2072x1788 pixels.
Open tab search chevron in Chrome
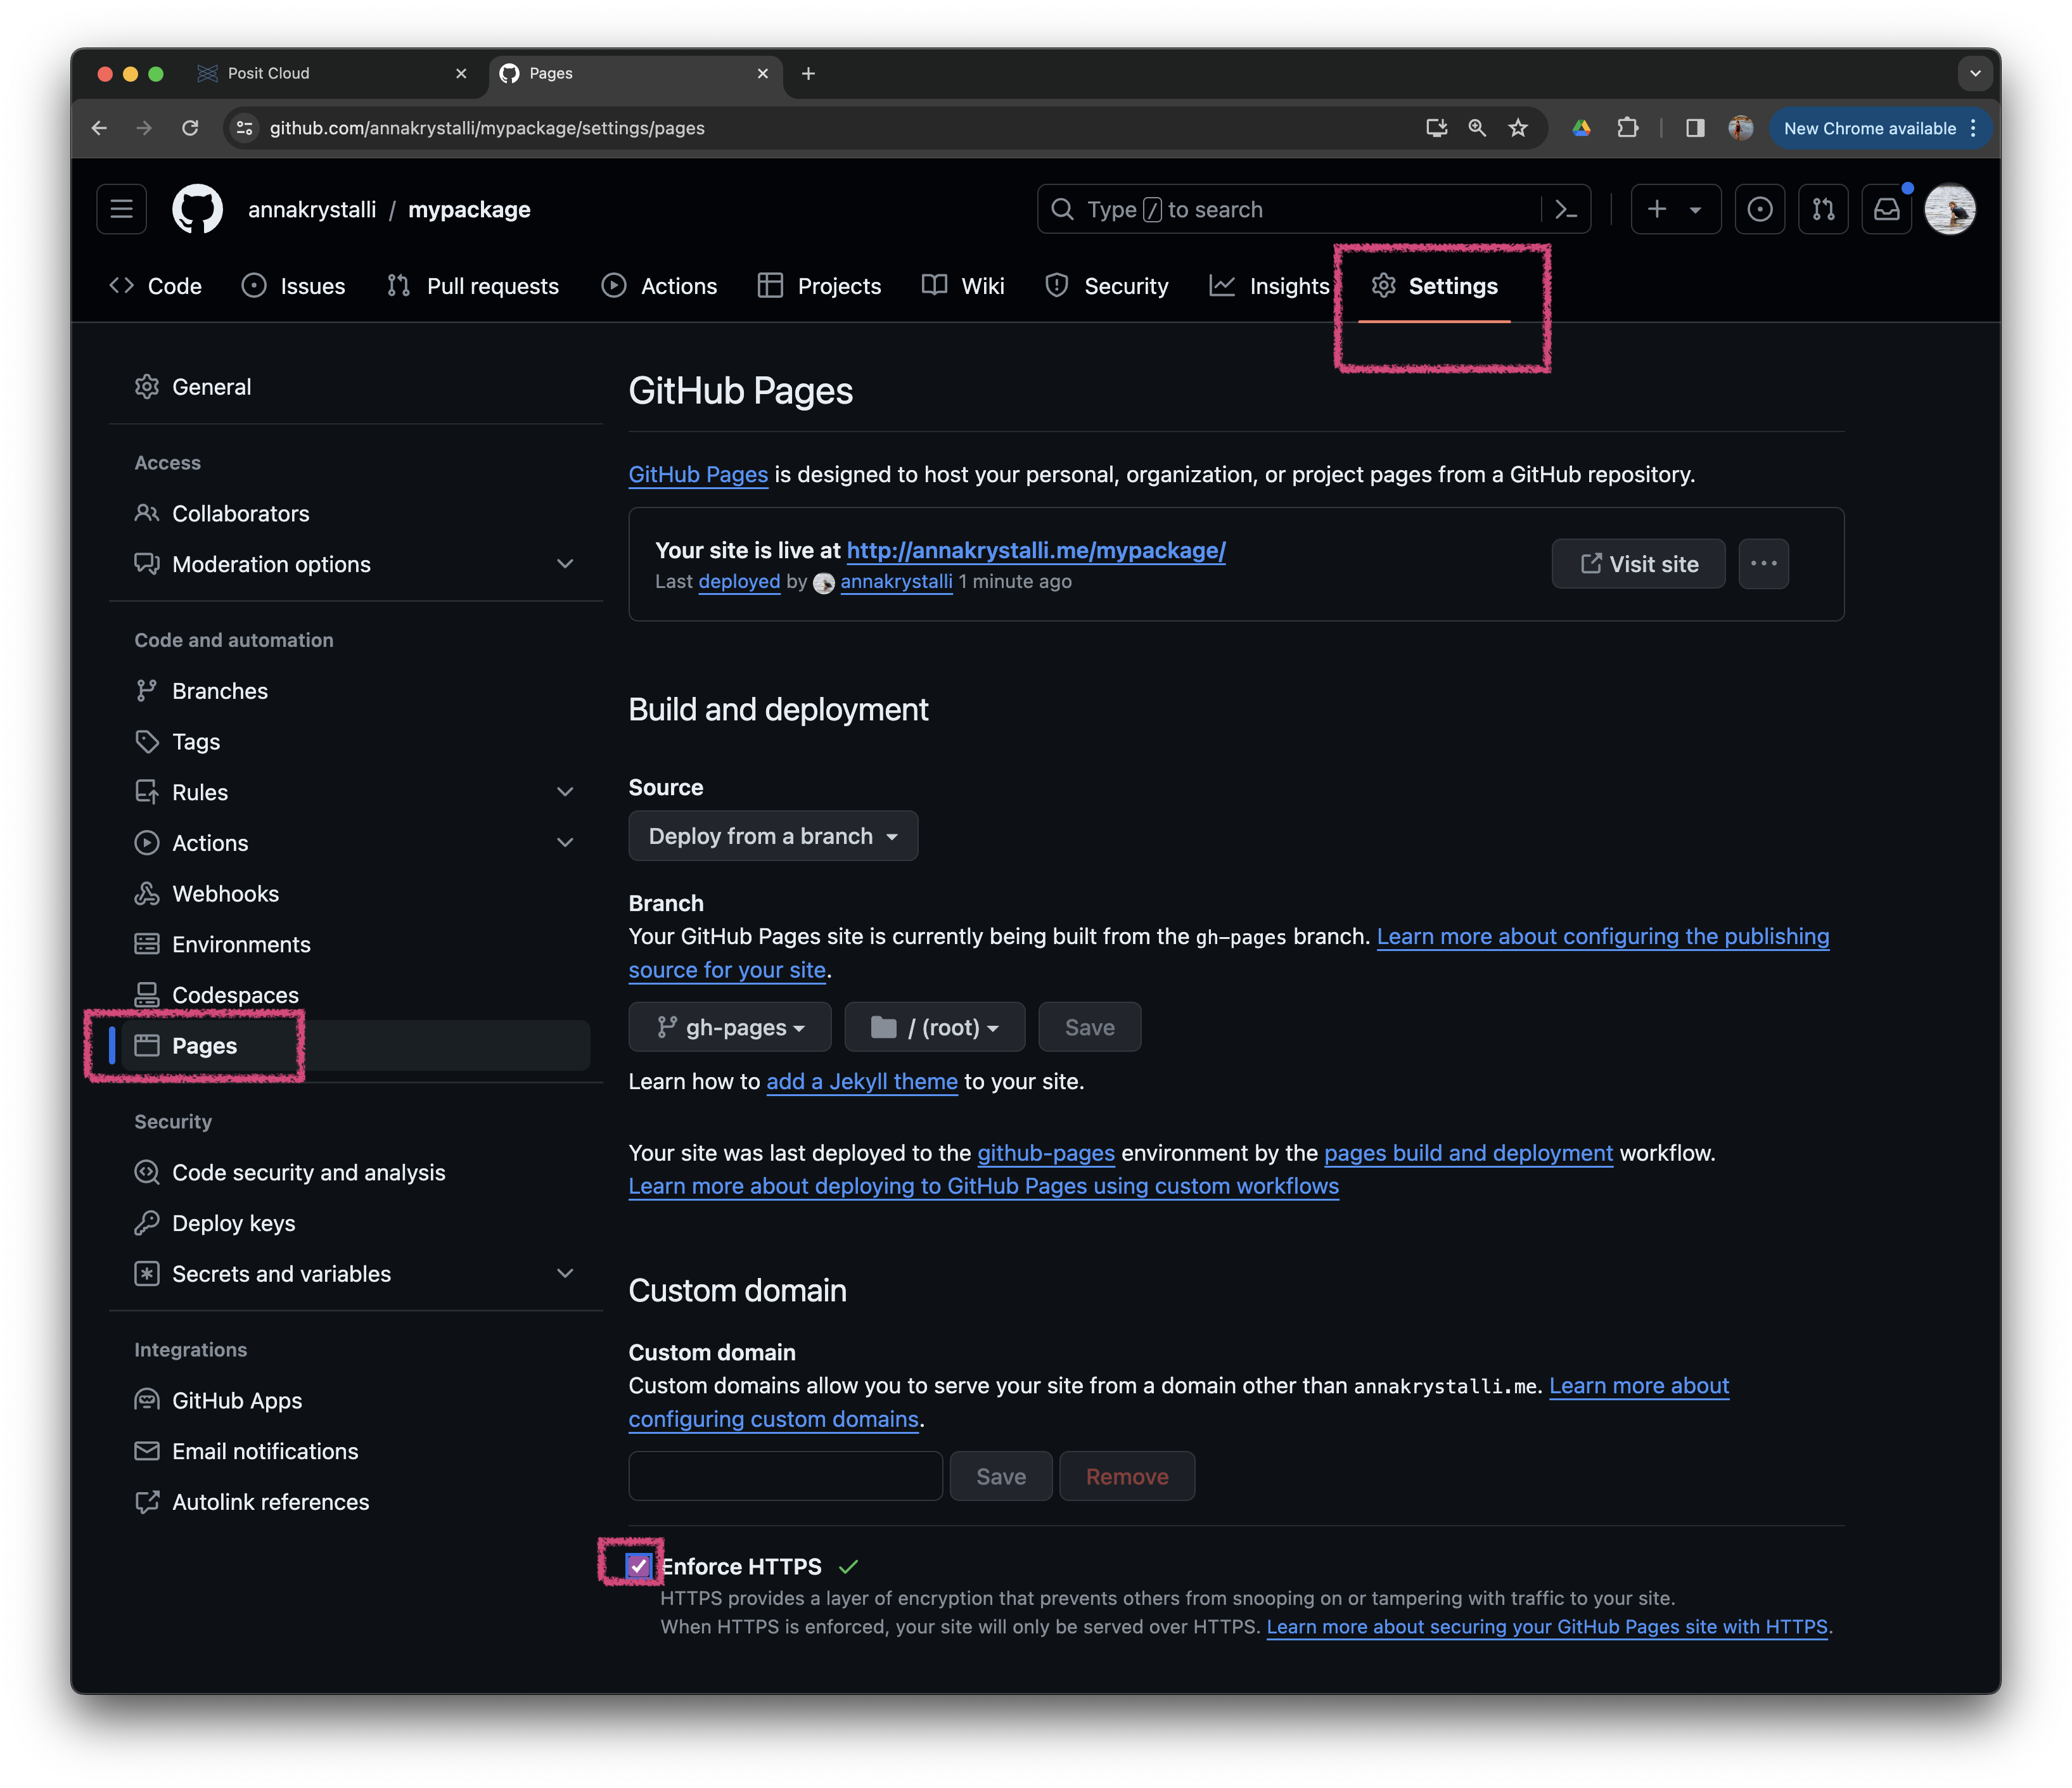coord(1975,73)
